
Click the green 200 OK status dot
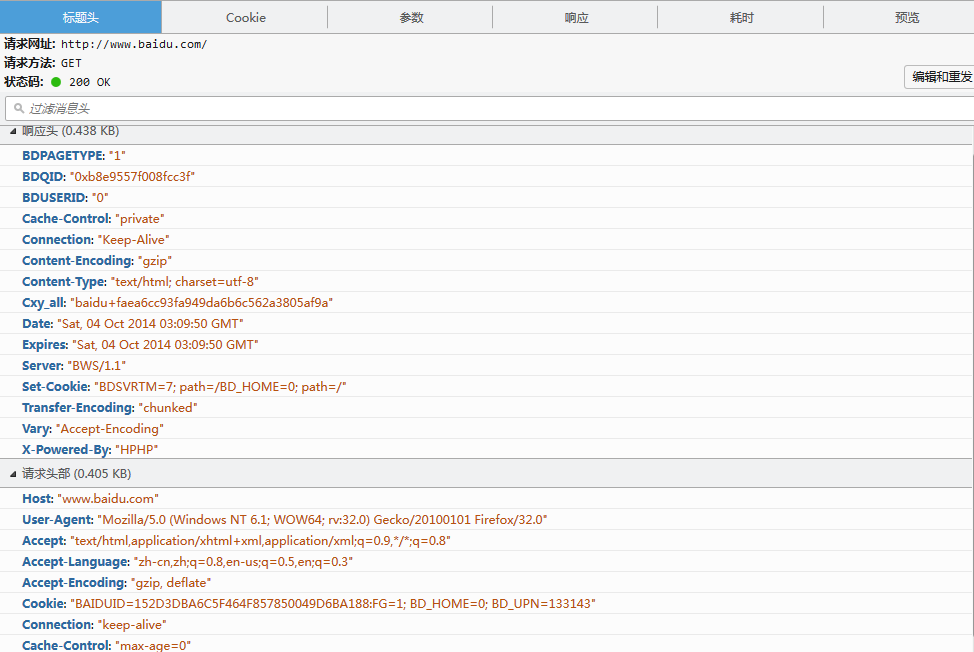click(56, 82)
